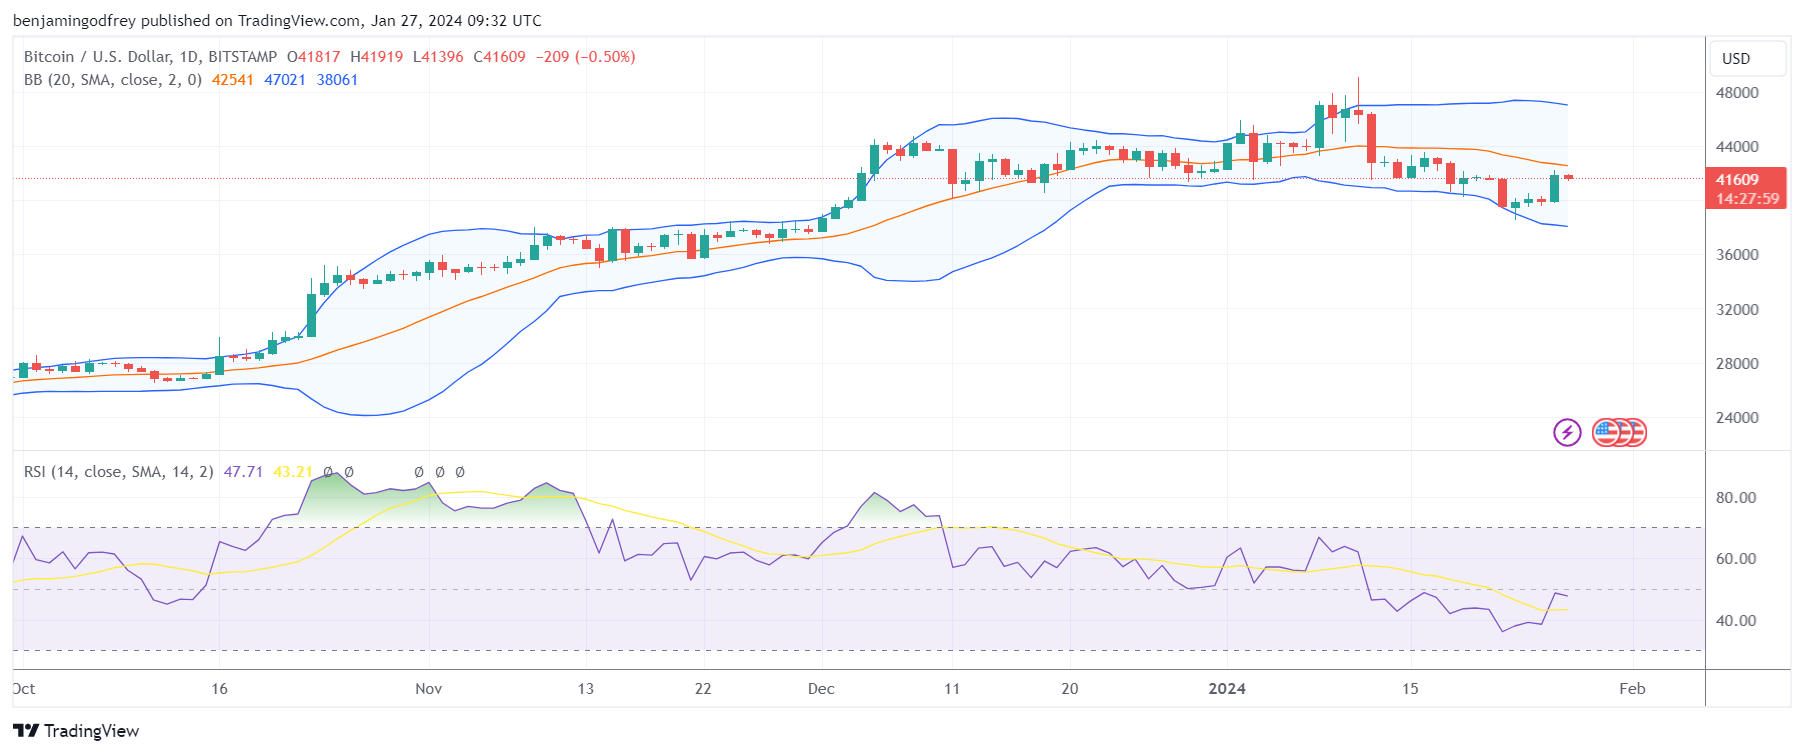Click the Nov date label on time axis
Screen dimensions: 1804x754
[x=428, y=689]
